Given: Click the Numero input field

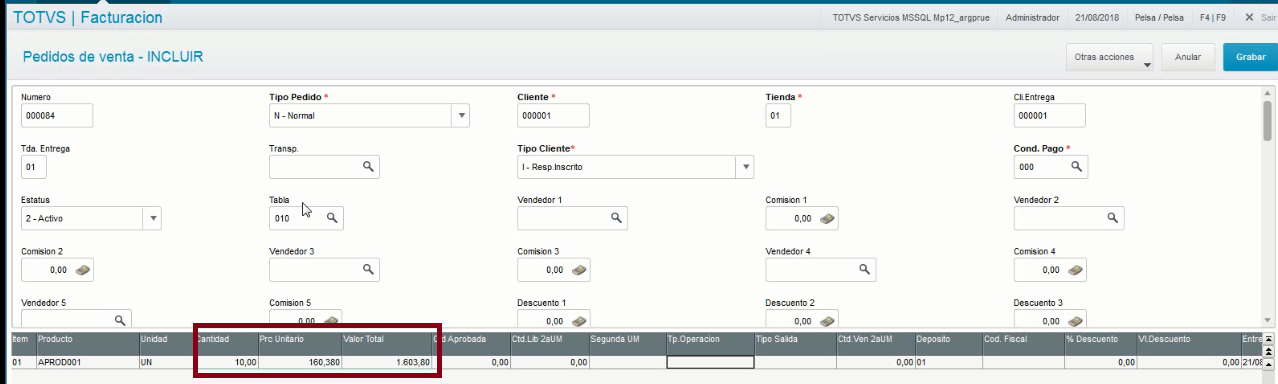Looking at the screenshot, I should click(57, 115).
